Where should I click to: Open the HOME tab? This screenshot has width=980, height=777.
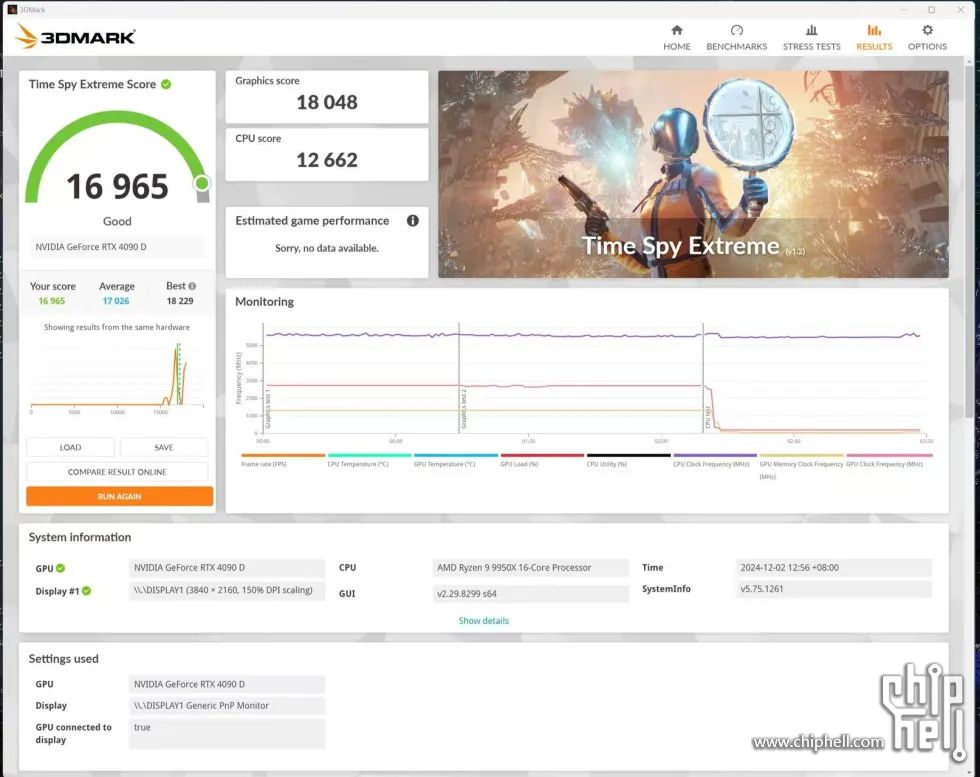pos(676,38)
